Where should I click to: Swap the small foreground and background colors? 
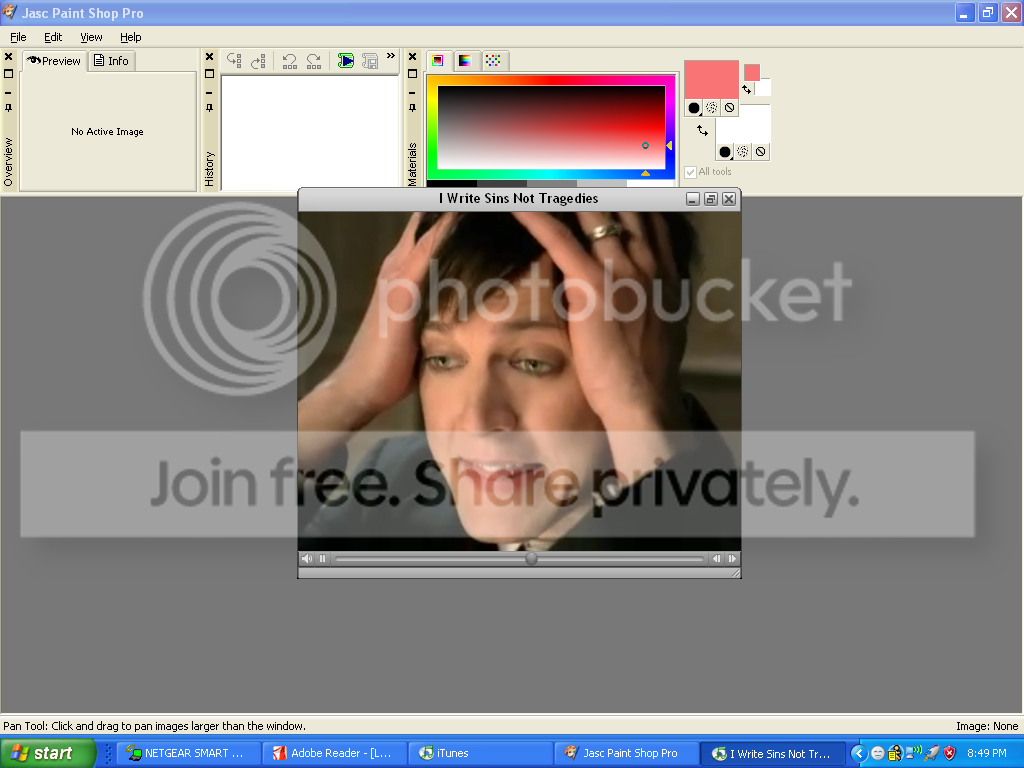pos(746,89)
